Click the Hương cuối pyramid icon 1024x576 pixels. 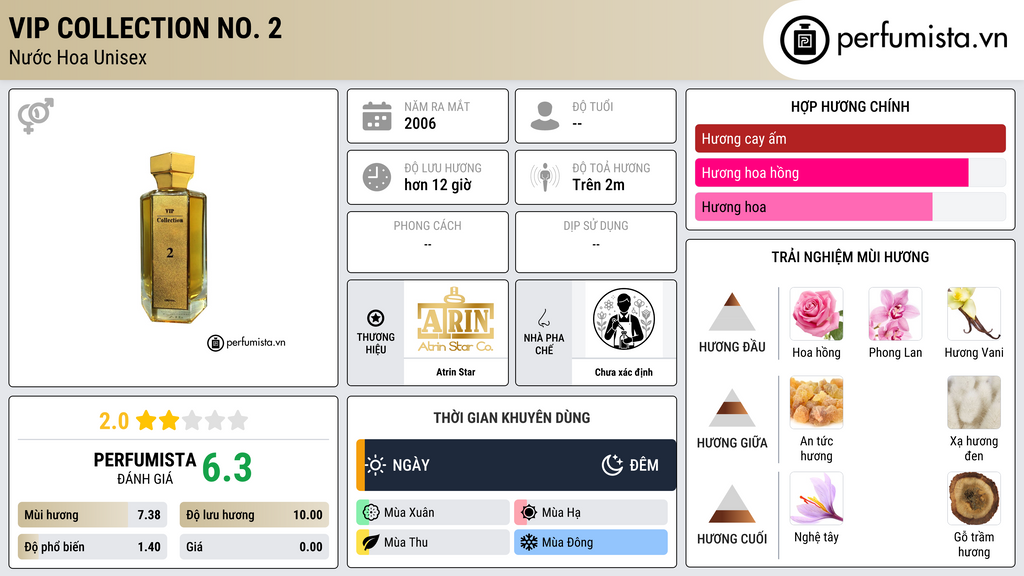[x=732, y=504]
